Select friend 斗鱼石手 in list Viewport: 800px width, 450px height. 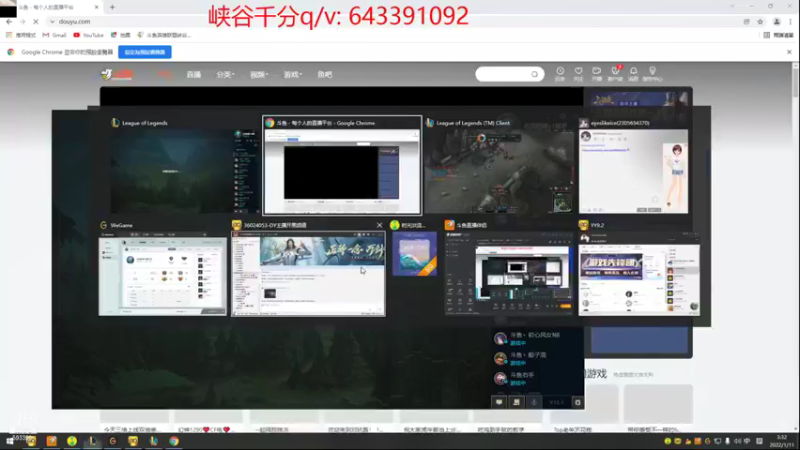coord(537,378)
